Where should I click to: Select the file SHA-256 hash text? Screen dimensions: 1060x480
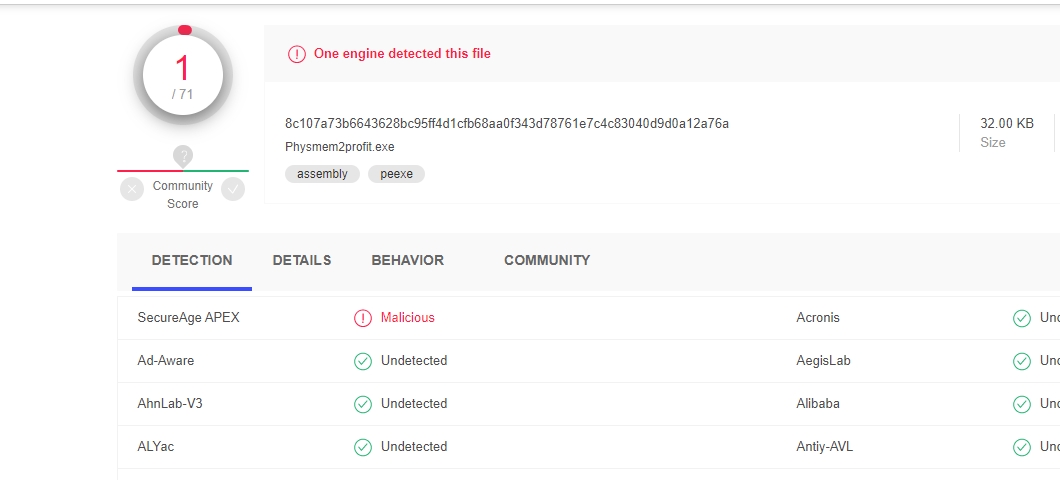[507, 124]
